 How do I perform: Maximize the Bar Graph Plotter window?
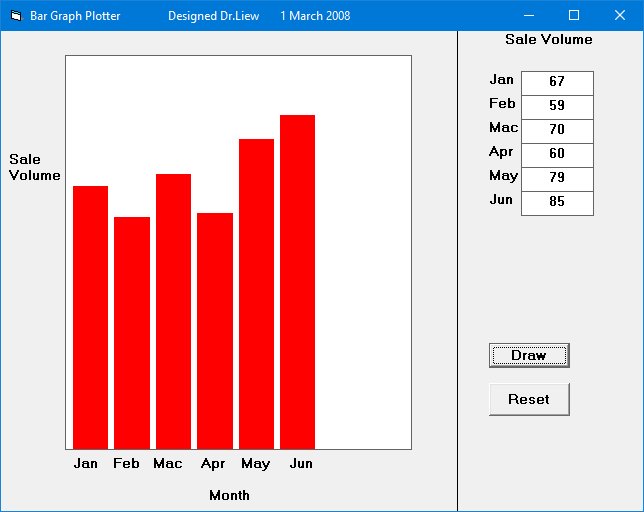(574, 16)
